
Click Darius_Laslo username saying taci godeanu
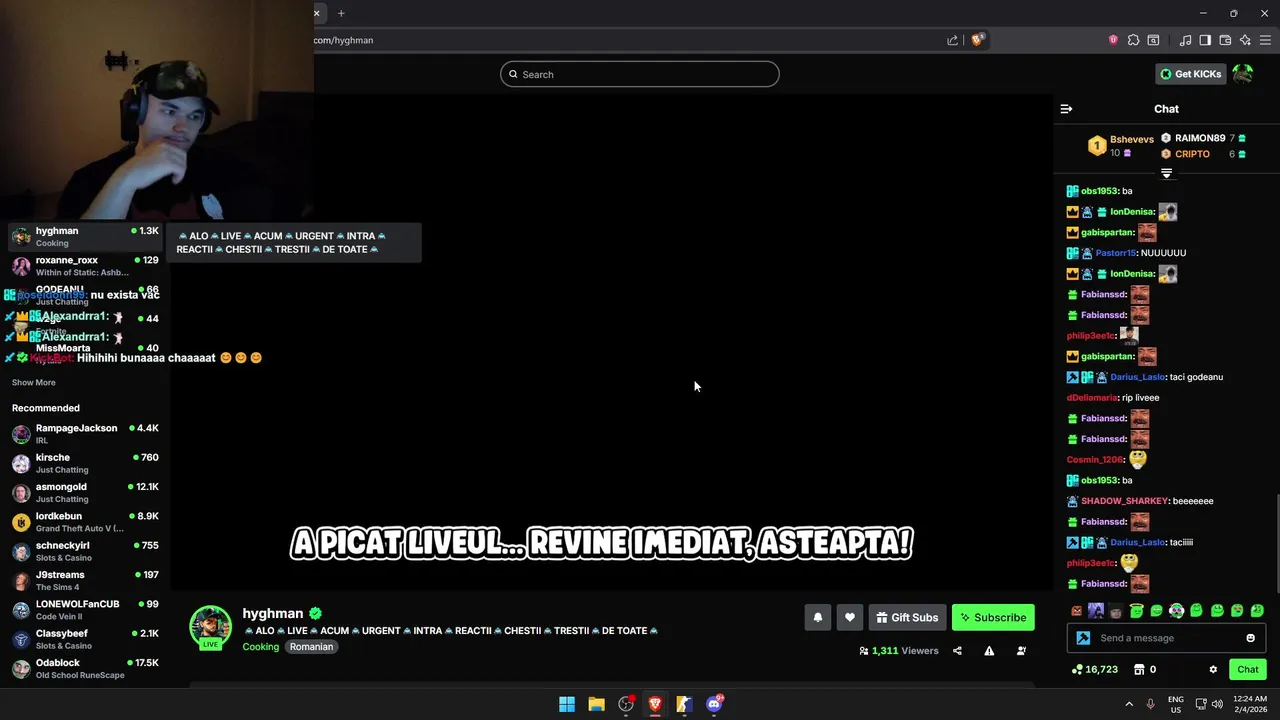[1137, 377]
